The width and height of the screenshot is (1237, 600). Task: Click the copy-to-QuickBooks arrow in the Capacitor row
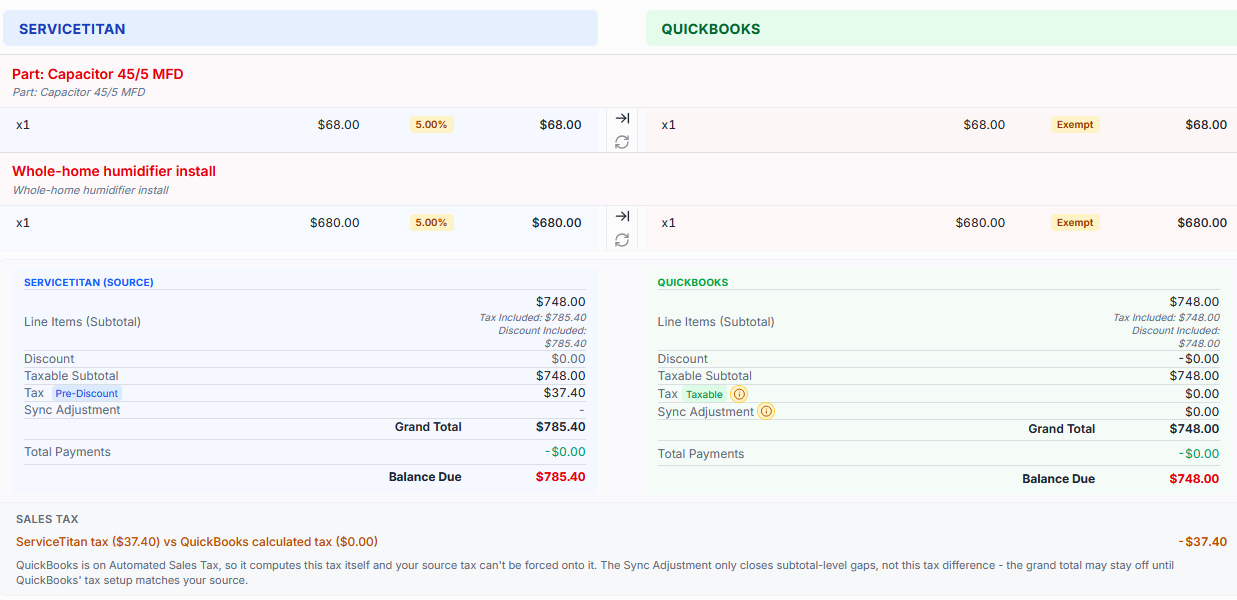click(x=622, y=118)
